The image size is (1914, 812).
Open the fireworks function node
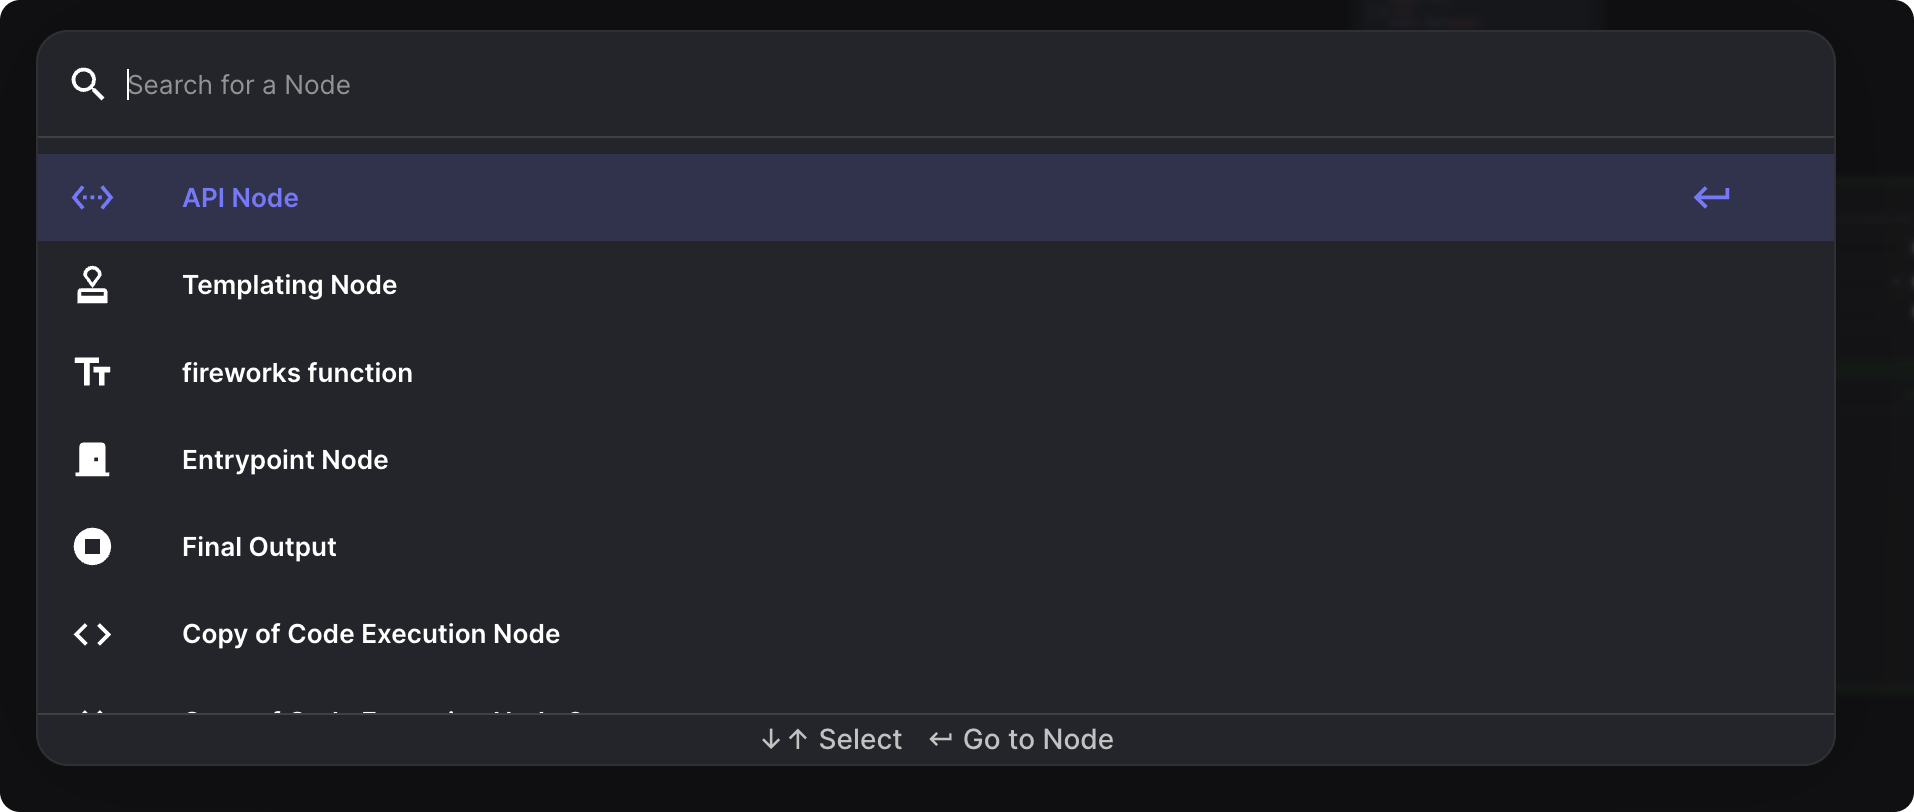pos(297,373)
